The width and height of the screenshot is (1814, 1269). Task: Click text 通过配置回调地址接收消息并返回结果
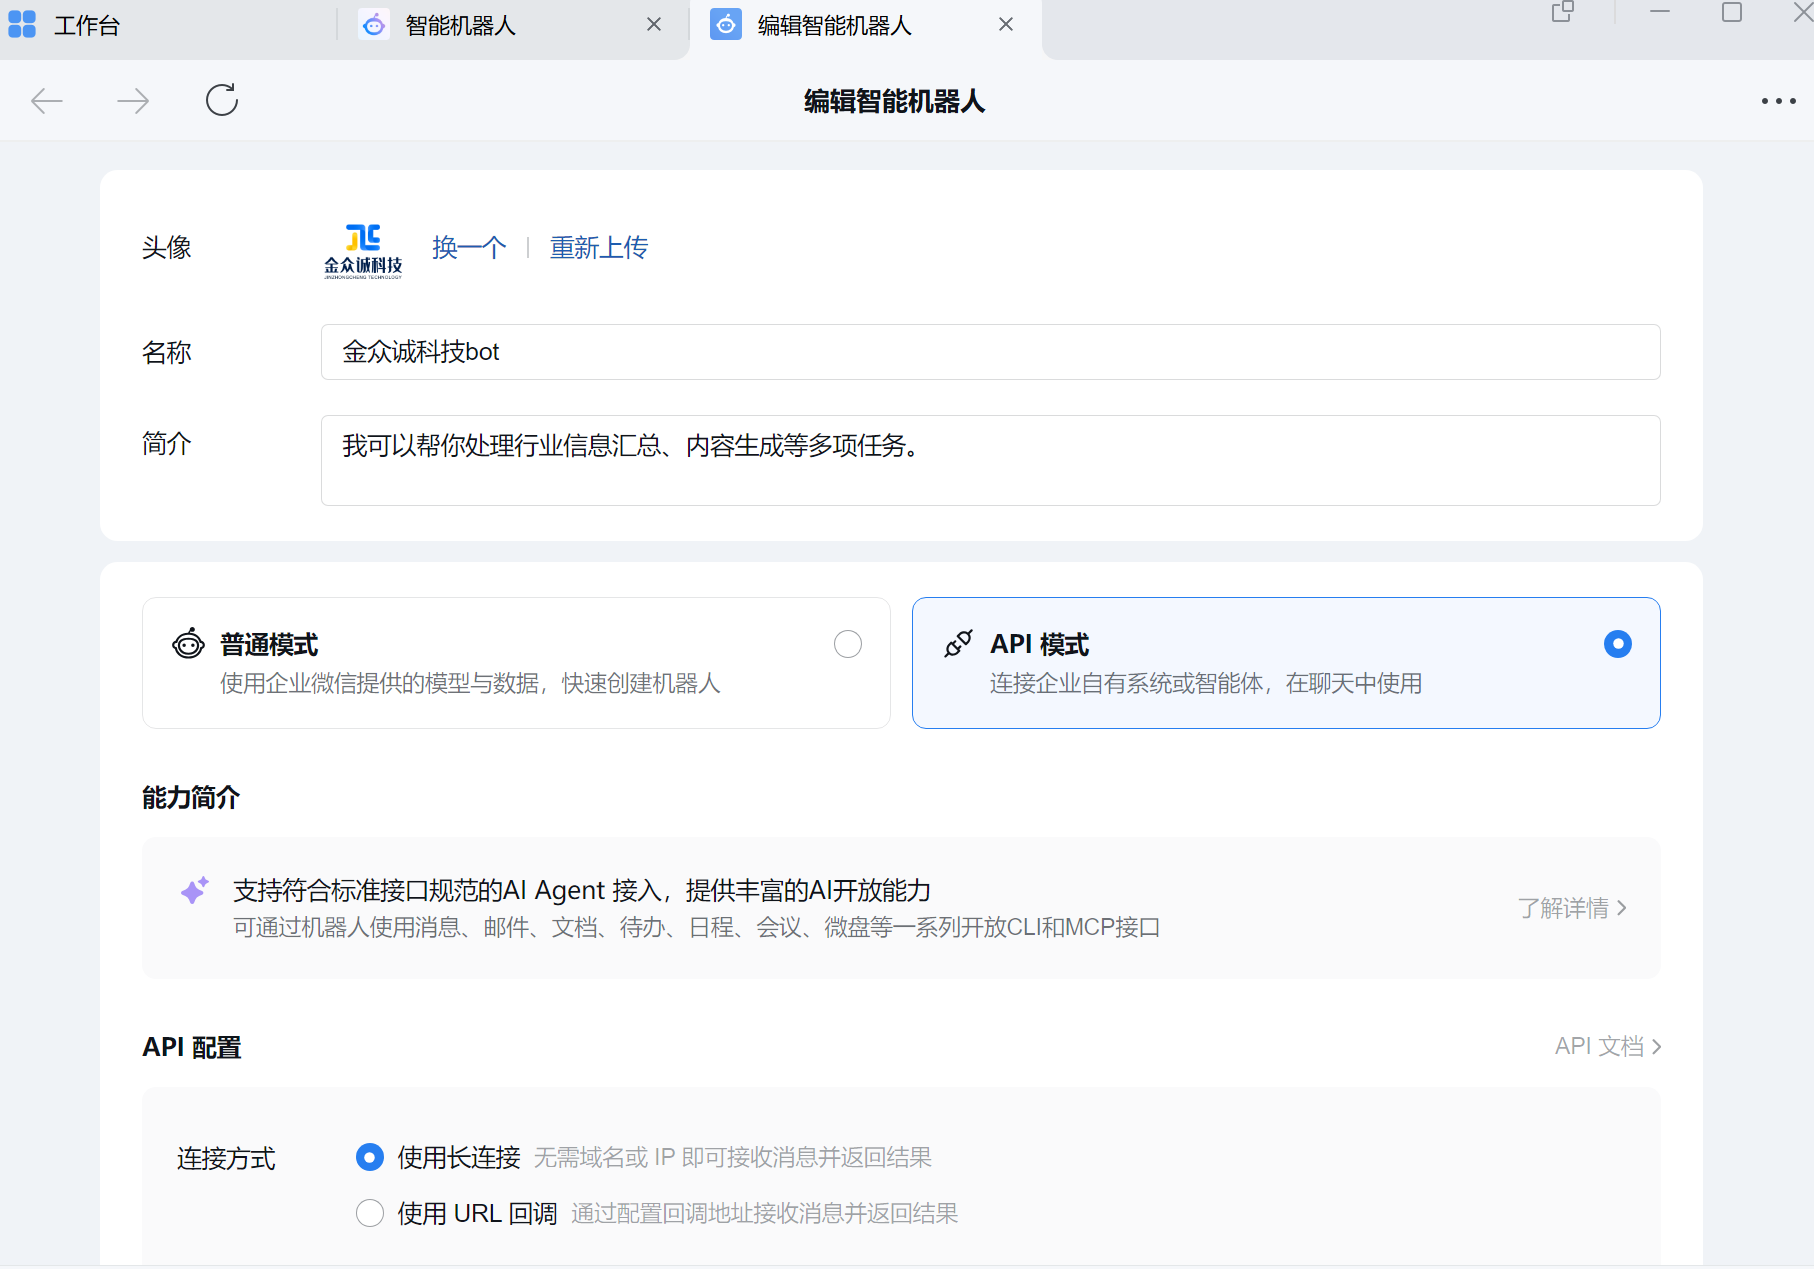click(765, 1213)
